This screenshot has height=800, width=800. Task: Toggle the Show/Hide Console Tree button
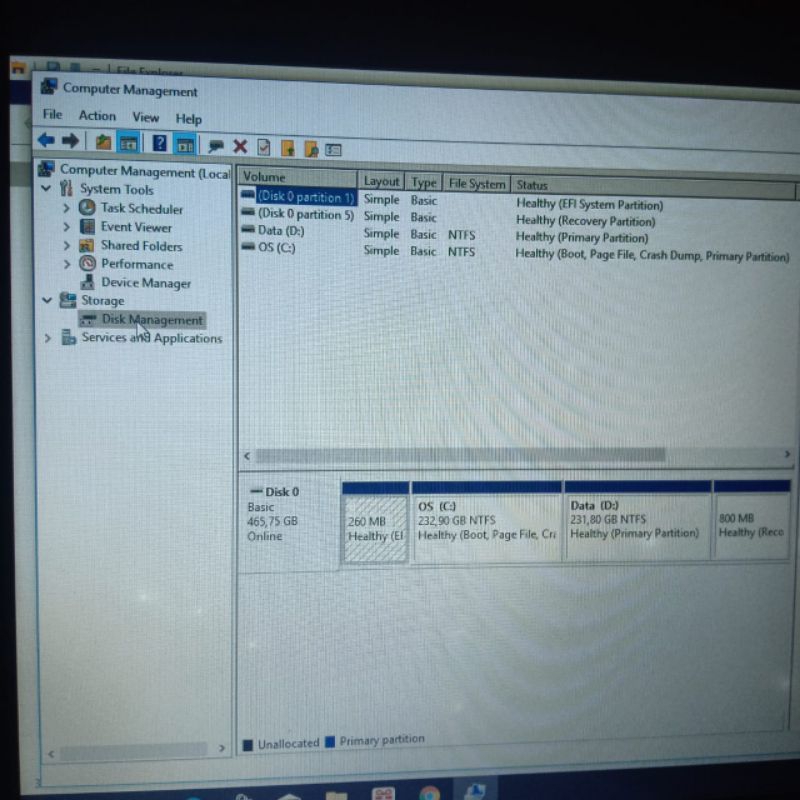[128, 143]
